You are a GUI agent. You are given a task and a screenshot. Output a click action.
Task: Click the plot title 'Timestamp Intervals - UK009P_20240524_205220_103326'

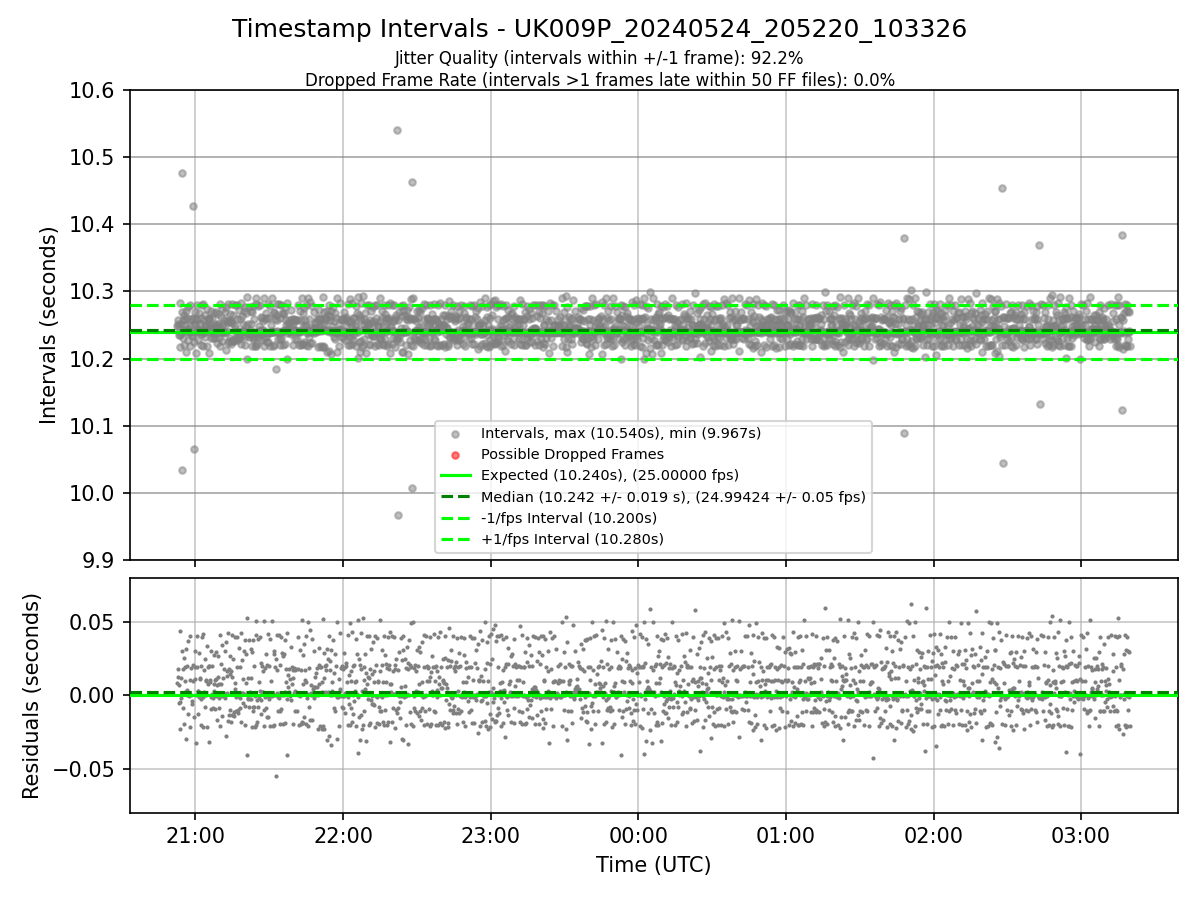point(599,29)
